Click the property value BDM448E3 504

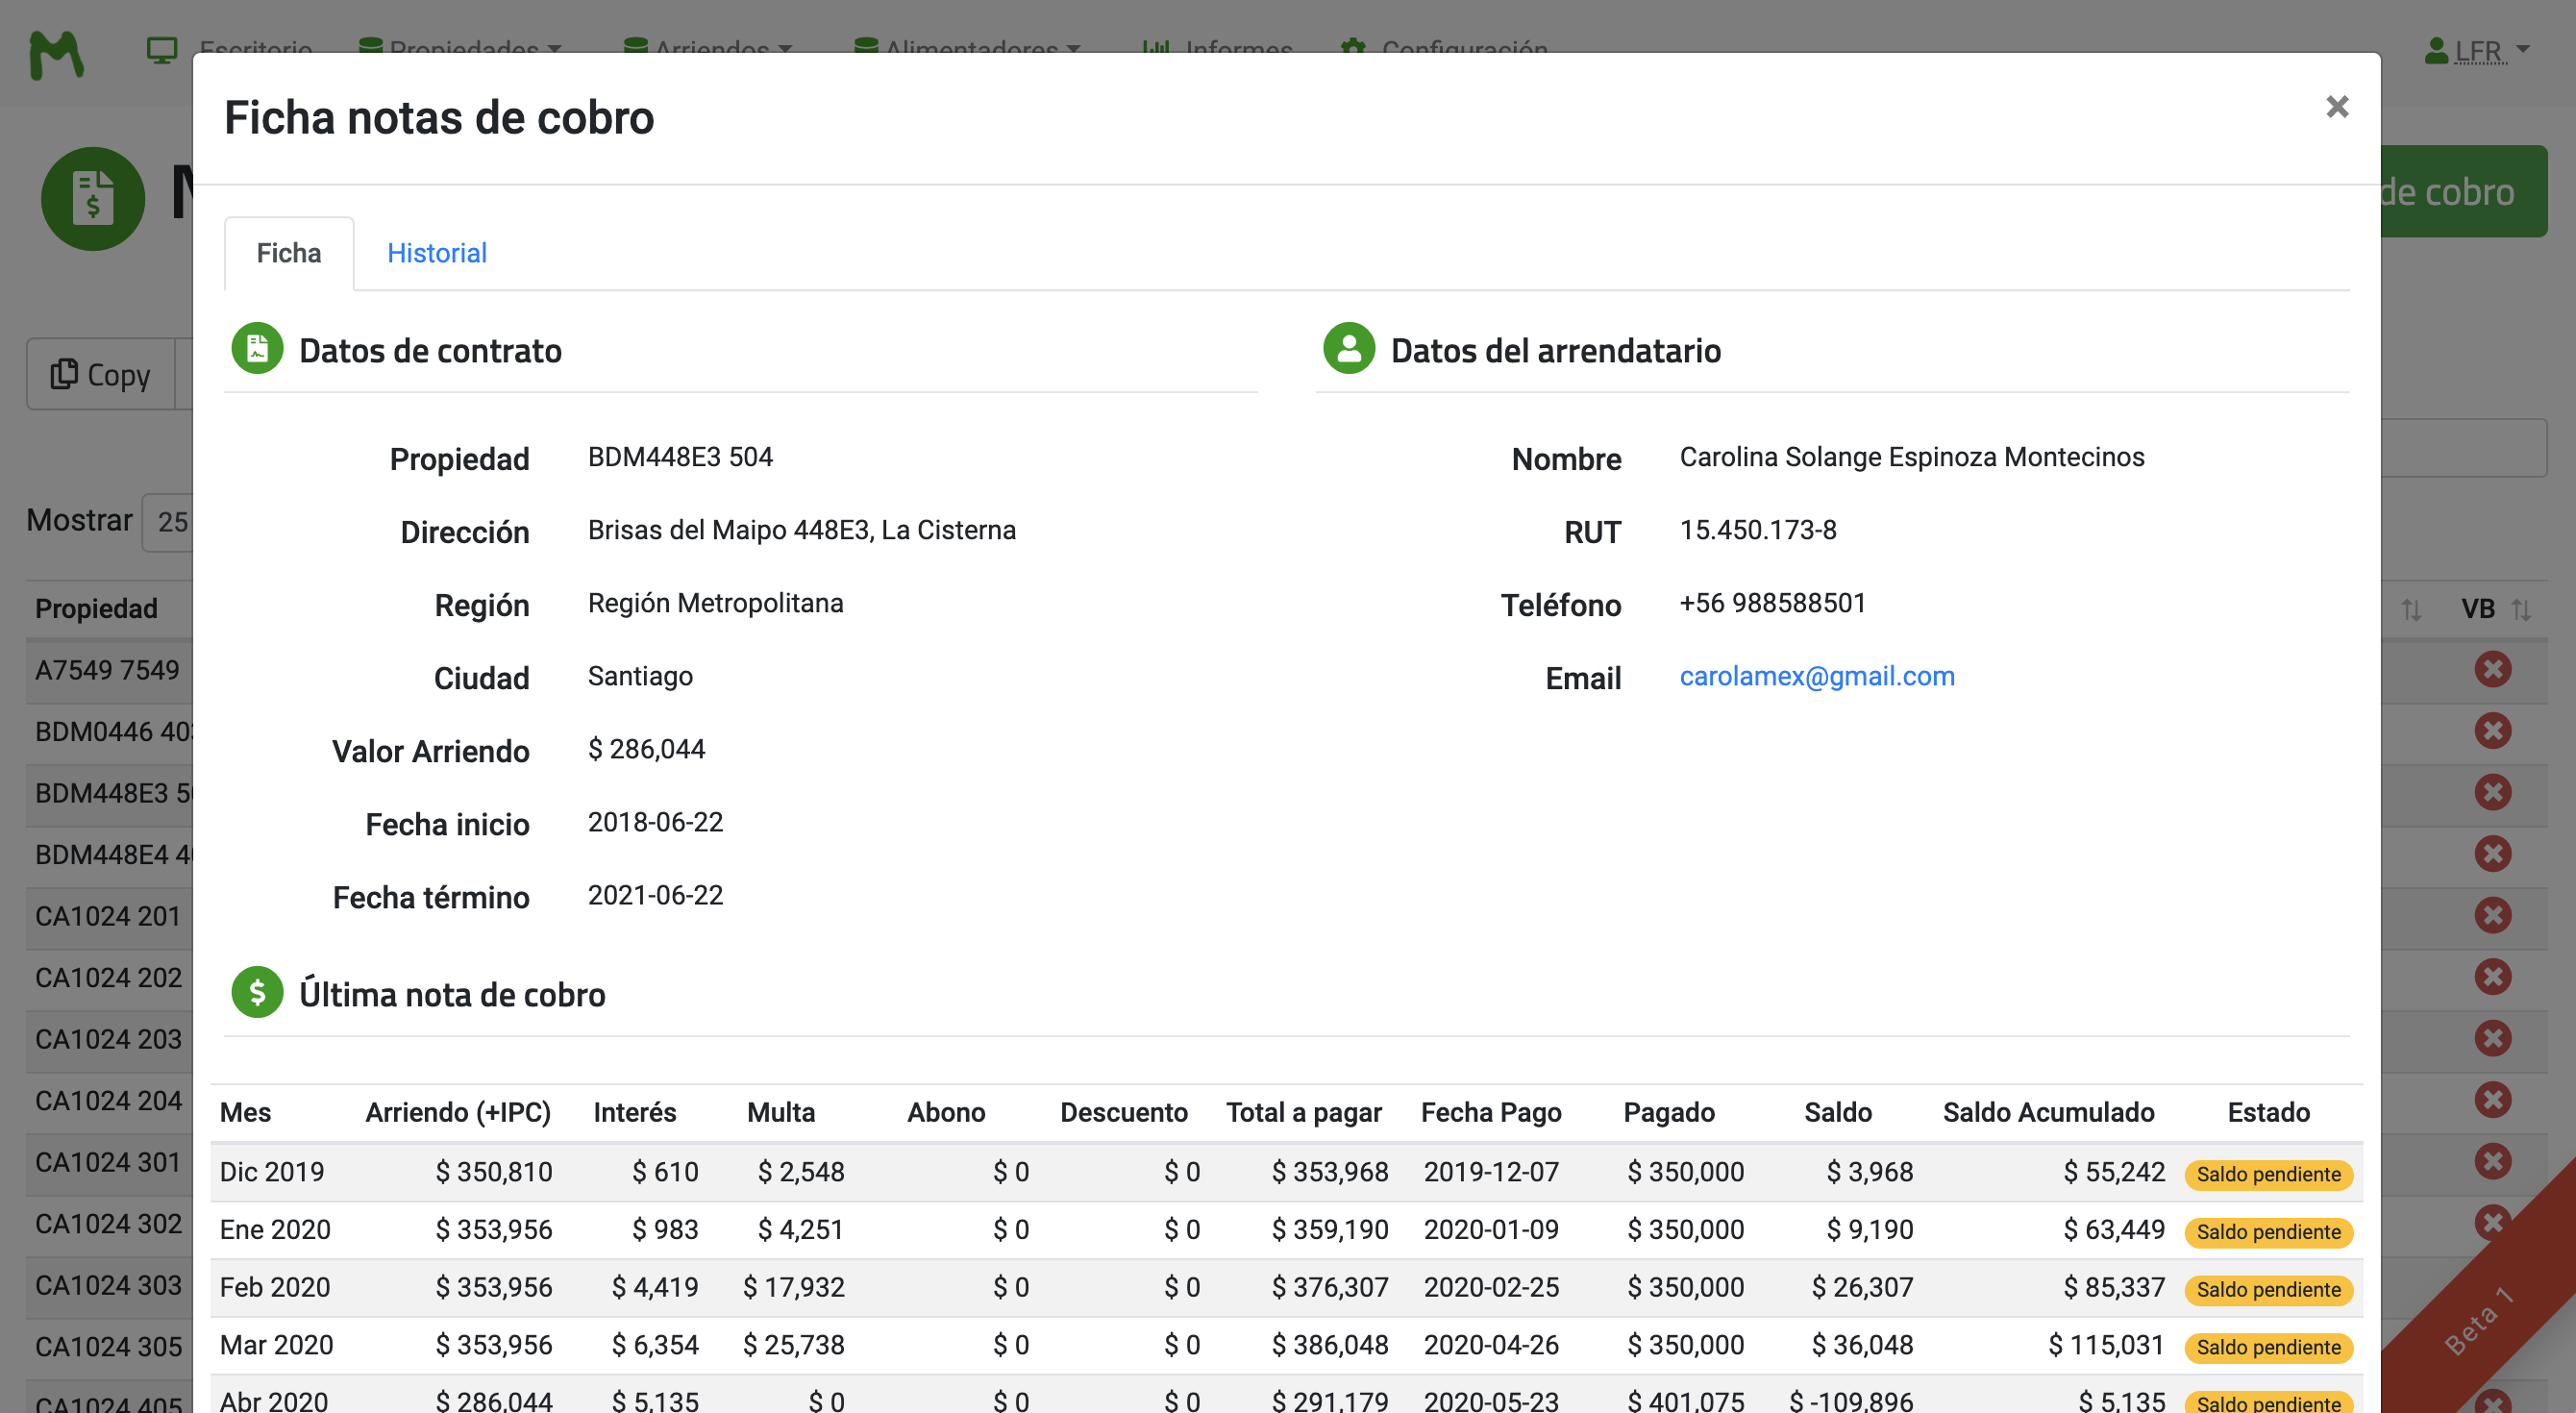[x=680, y=457]
